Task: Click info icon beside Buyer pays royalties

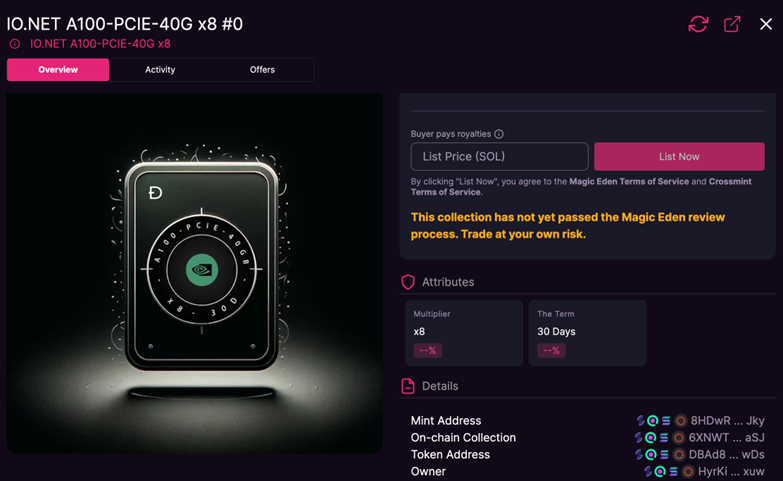Action: [x=499, y=134]
